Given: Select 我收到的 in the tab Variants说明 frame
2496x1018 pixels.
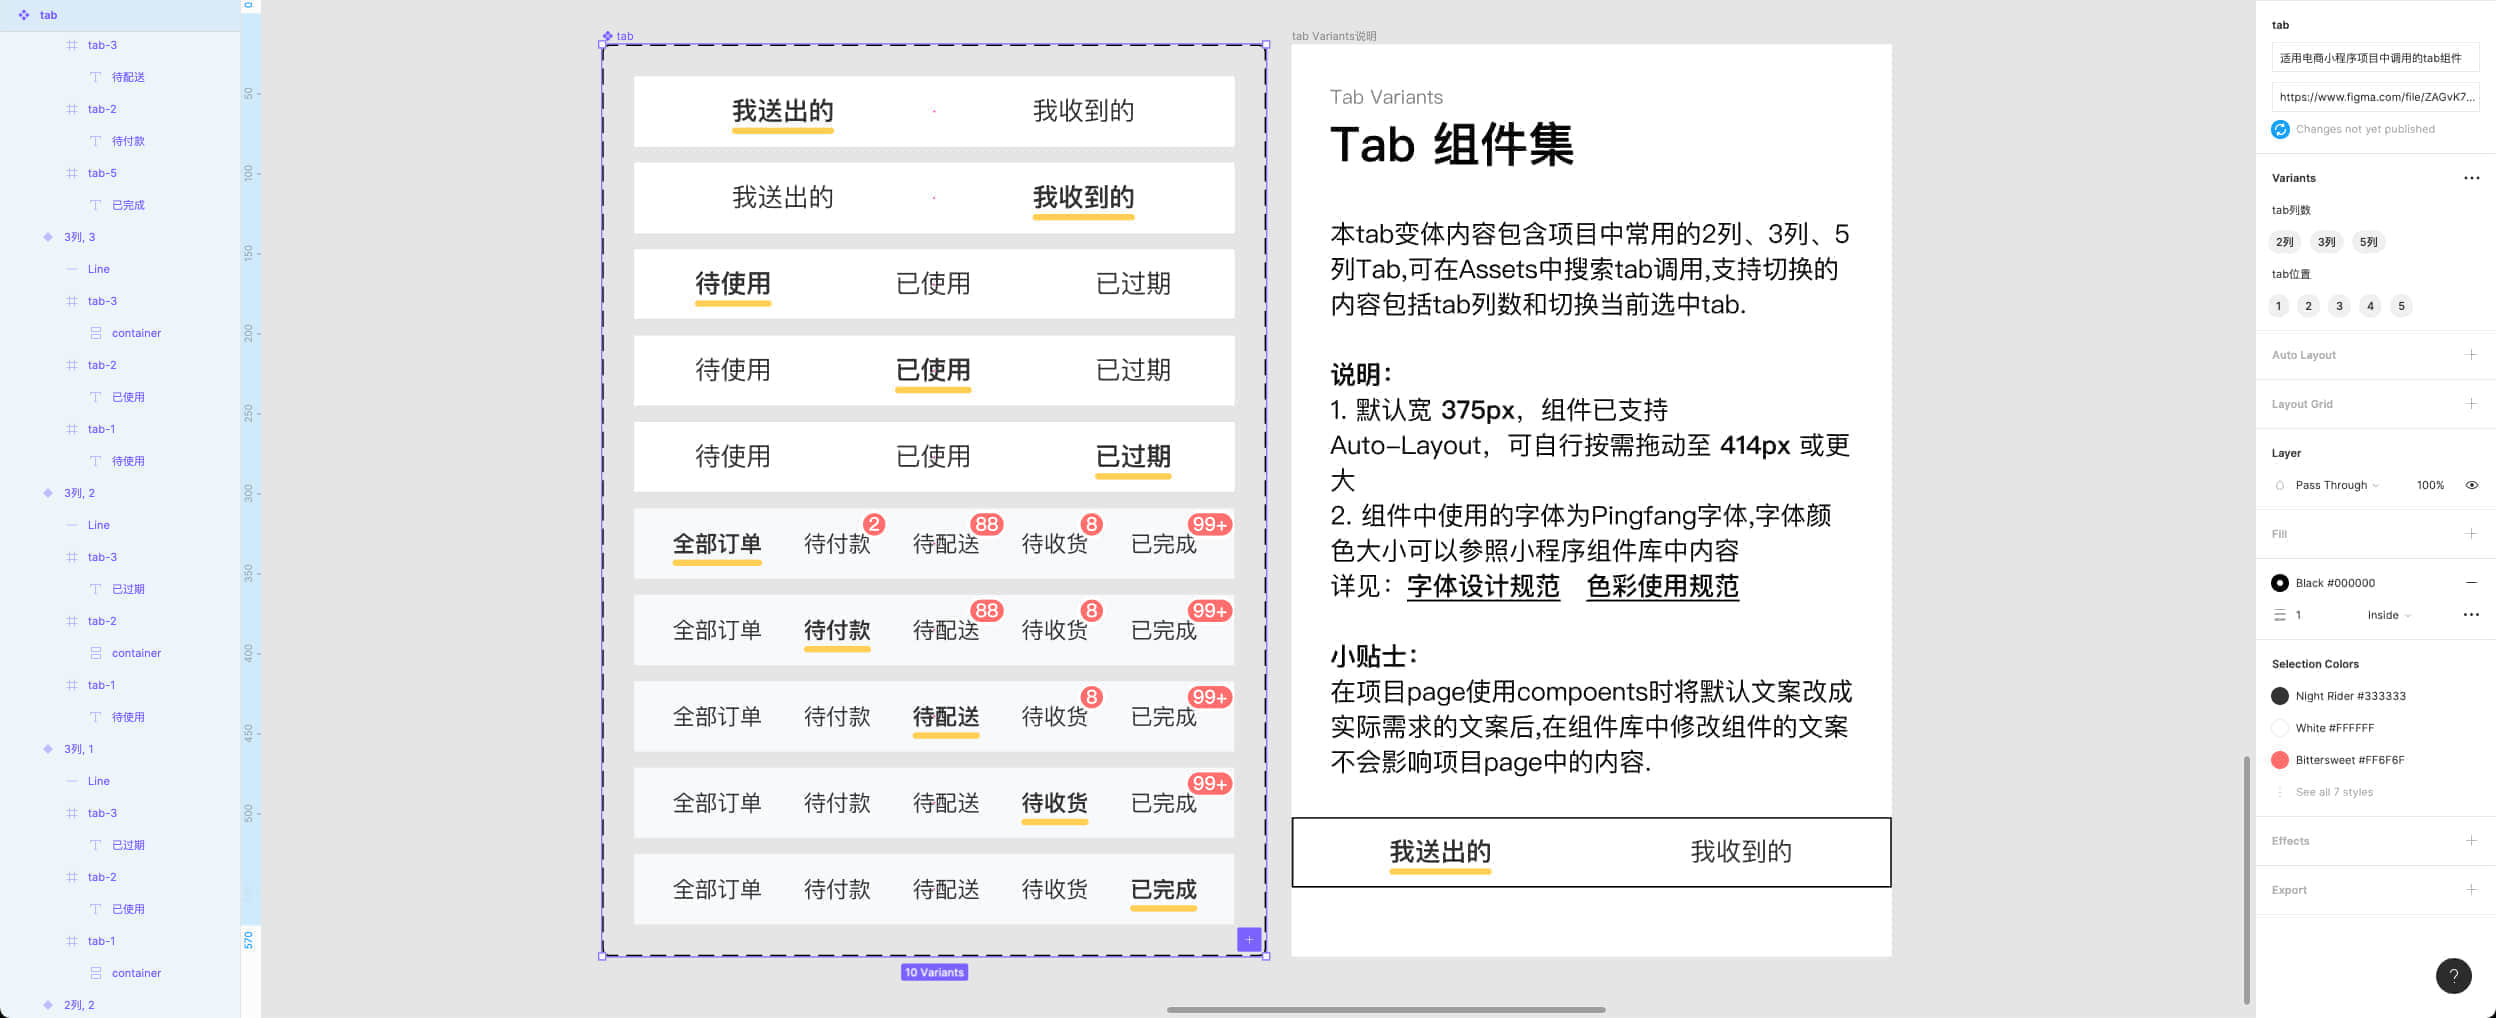Looking at the screenshot, I should [x=1741, y=852].
